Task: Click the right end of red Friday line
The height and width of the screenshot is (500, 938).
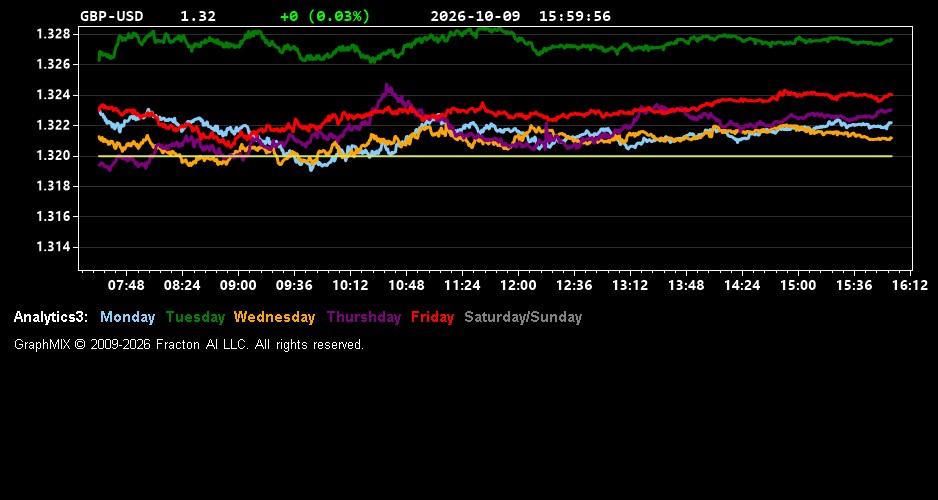Action: coord(891,94)
